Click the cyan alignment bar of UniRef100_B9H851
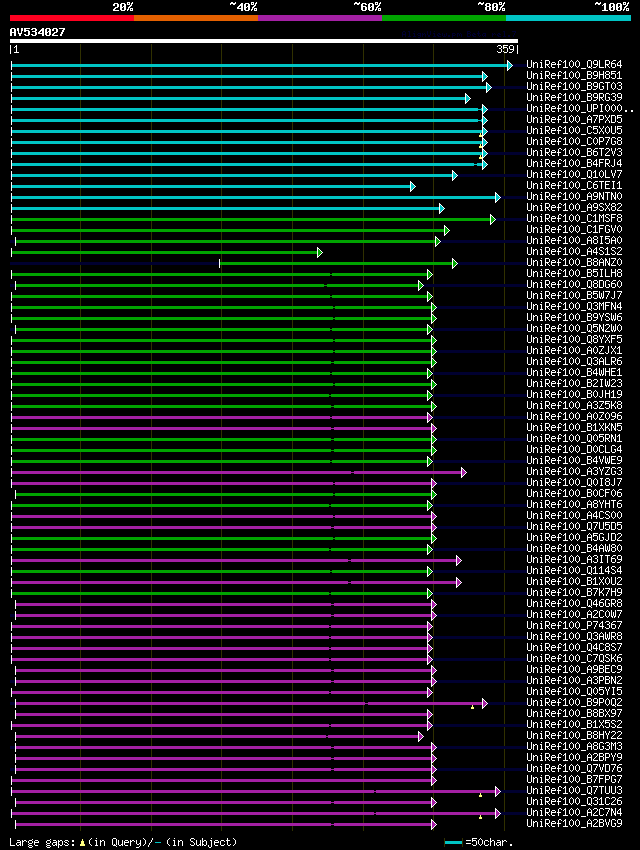Screen dimensions: 640x850 (247, 76)
